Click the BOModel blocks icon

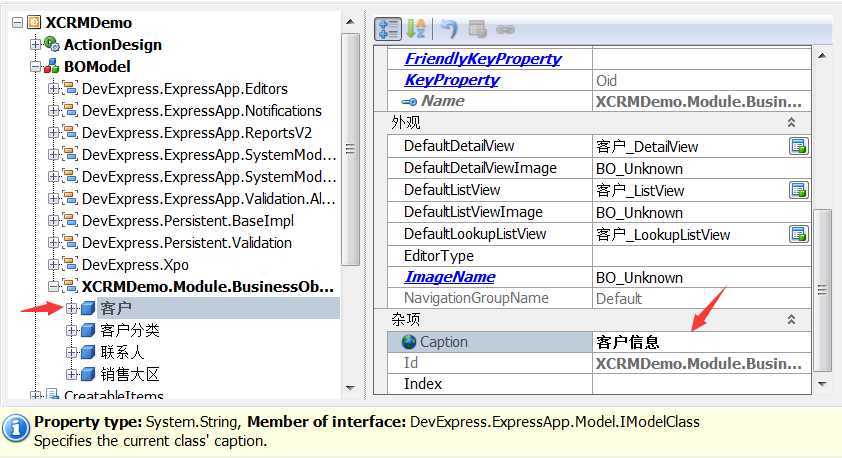pyautogui.click(x=52, y=66)
